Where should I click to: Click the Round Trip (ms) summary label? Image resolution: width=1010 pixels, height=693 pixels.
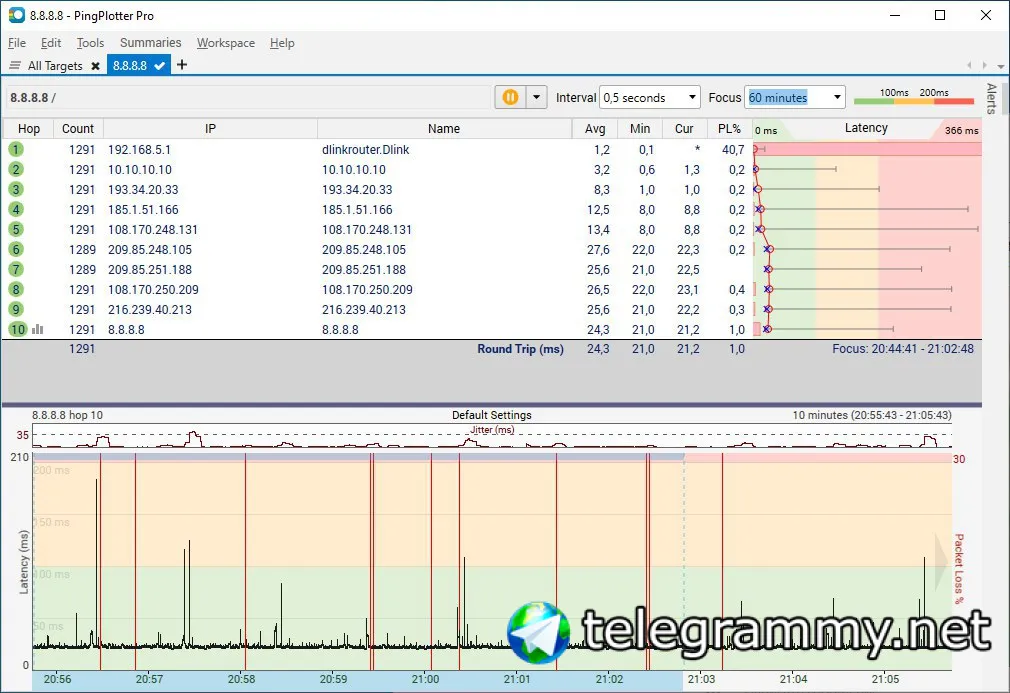point(520,348)
